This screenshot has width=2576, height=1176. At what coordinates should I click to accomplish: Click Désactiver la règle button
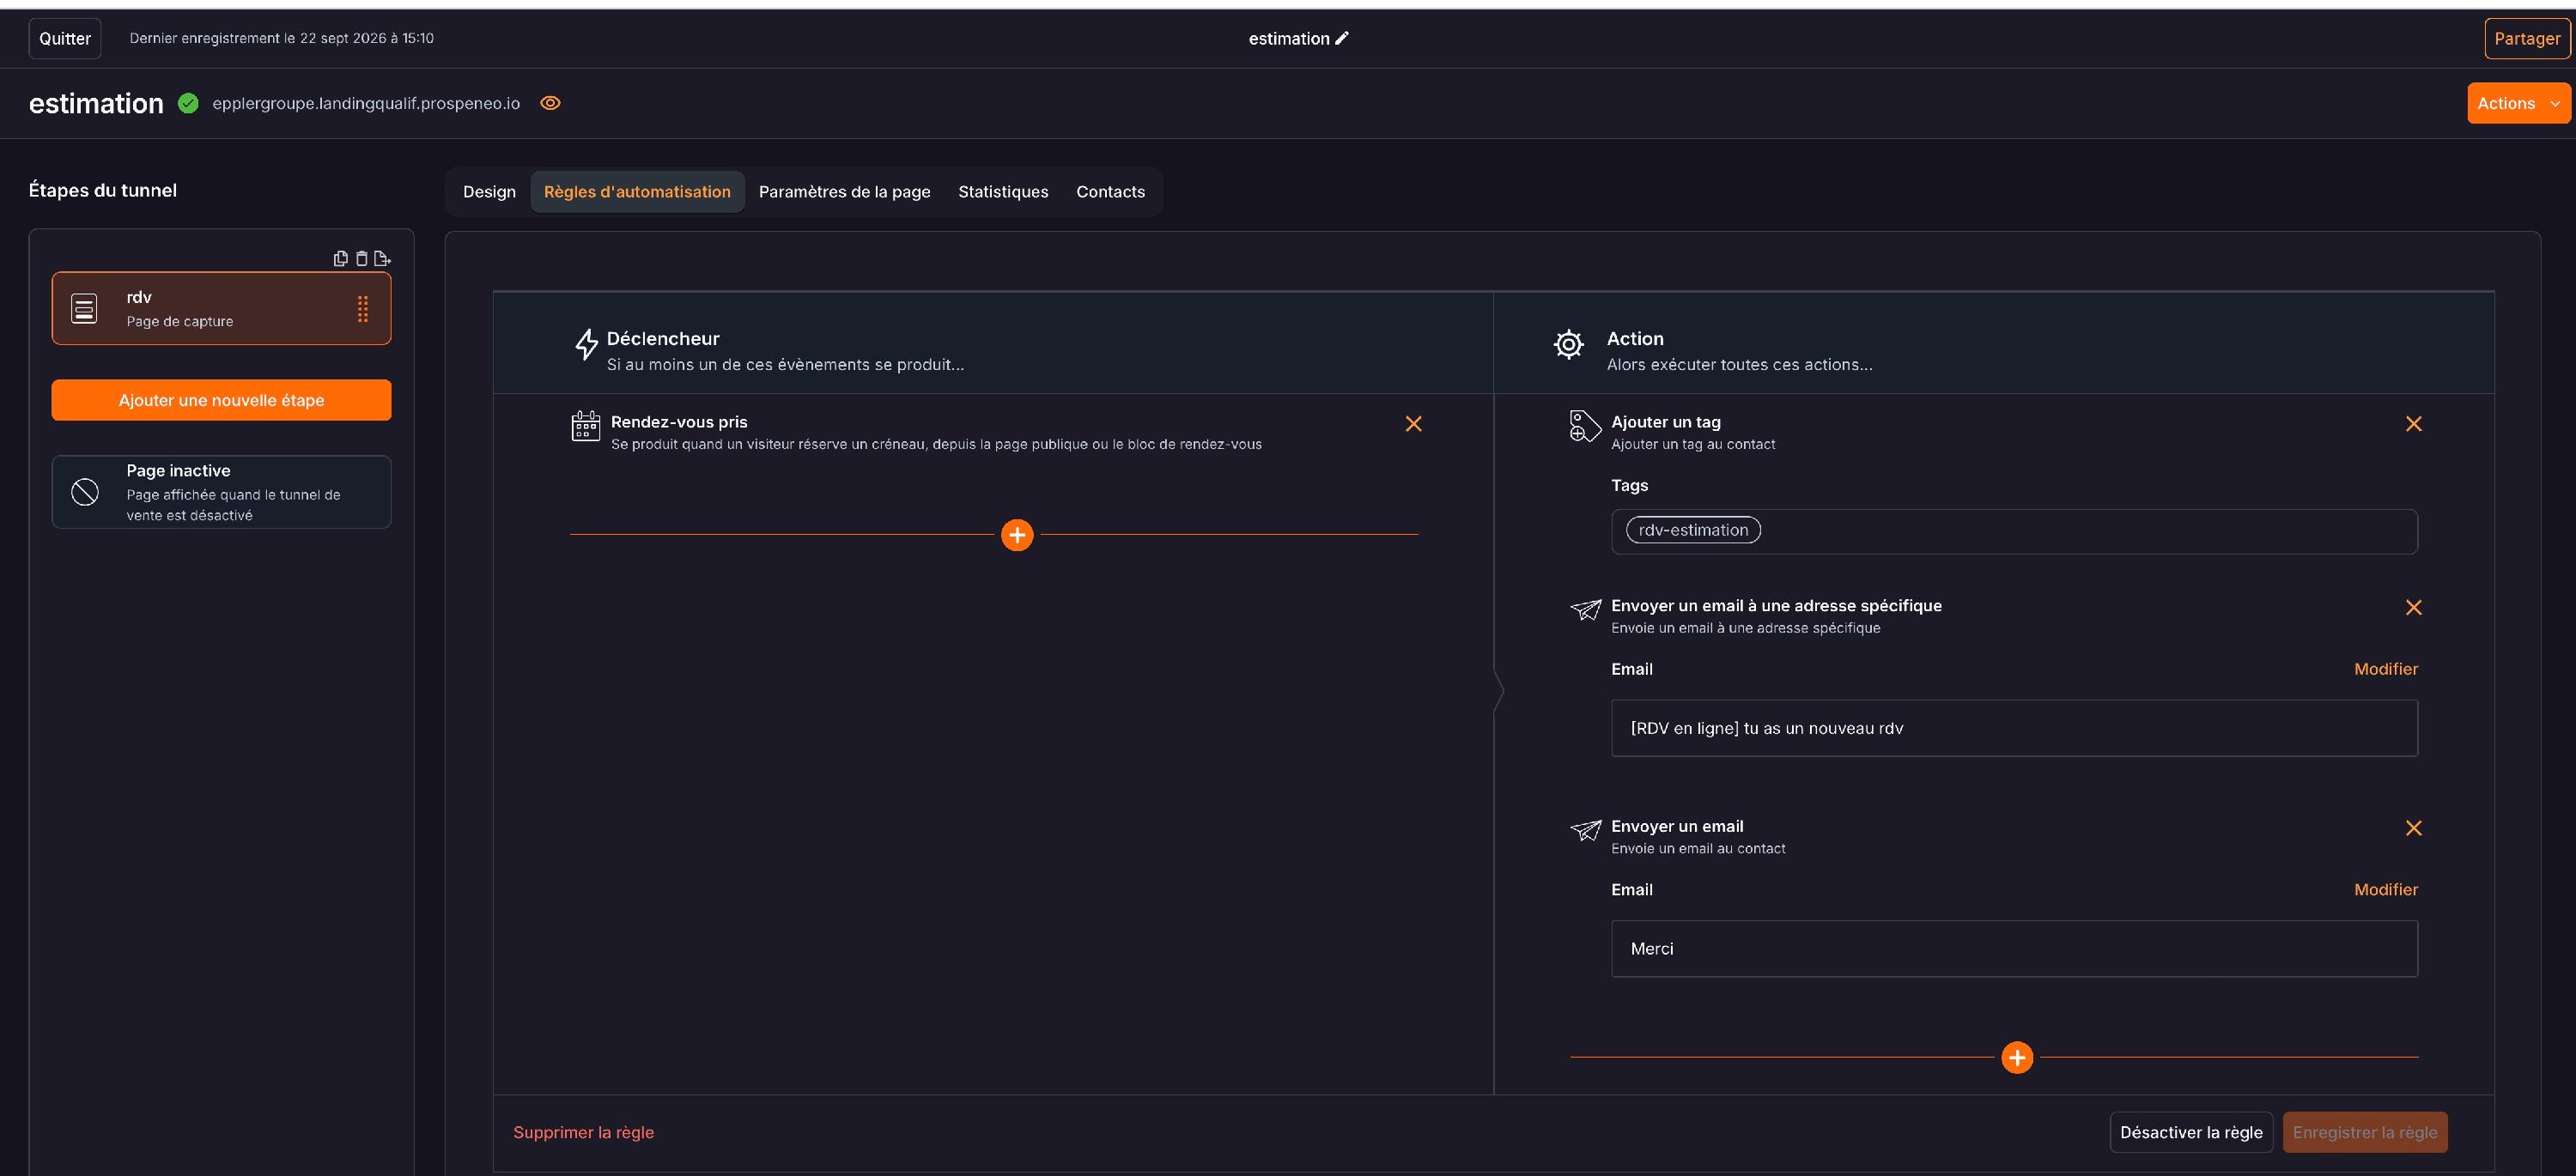(x=2191, y=1132)
